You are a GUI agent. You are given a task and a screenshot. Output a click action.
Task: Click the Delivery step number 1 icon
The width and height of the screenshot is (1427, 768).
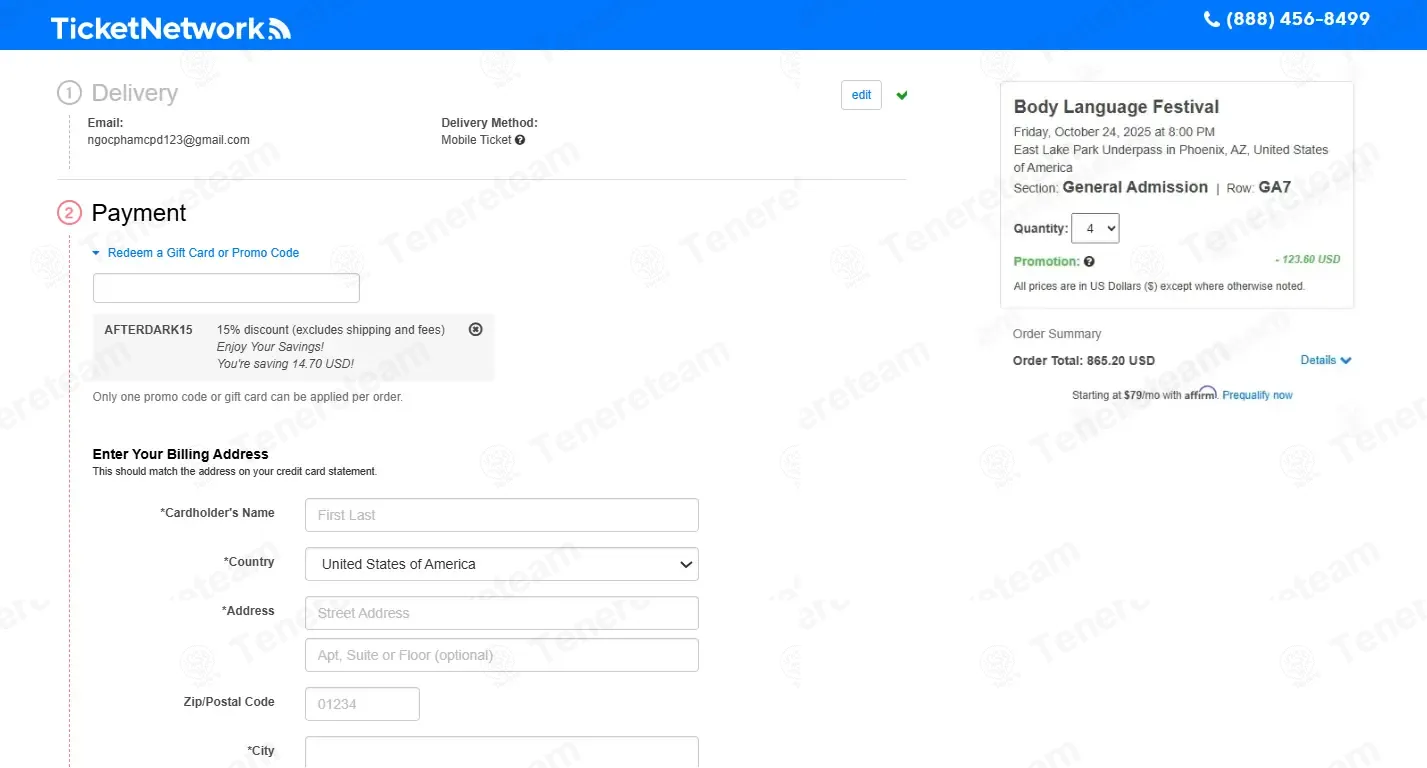tap(69, 93)
